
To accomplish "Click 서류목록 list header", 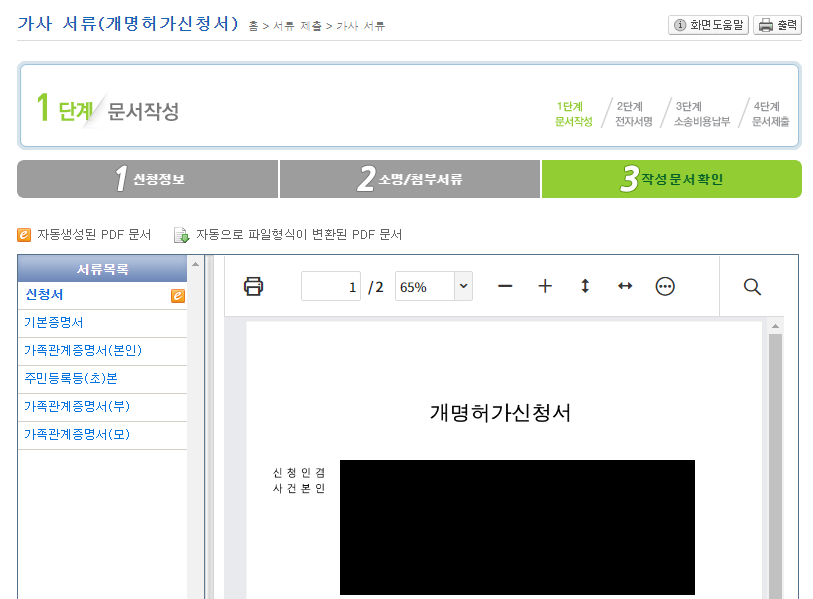I will coord(102,269).
